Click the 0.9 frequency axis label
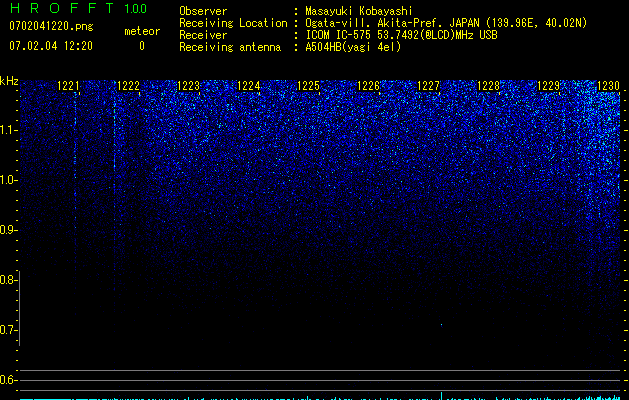Image resolution: width=629 pixels, height=400 pixels. click(x=8, y=230)
